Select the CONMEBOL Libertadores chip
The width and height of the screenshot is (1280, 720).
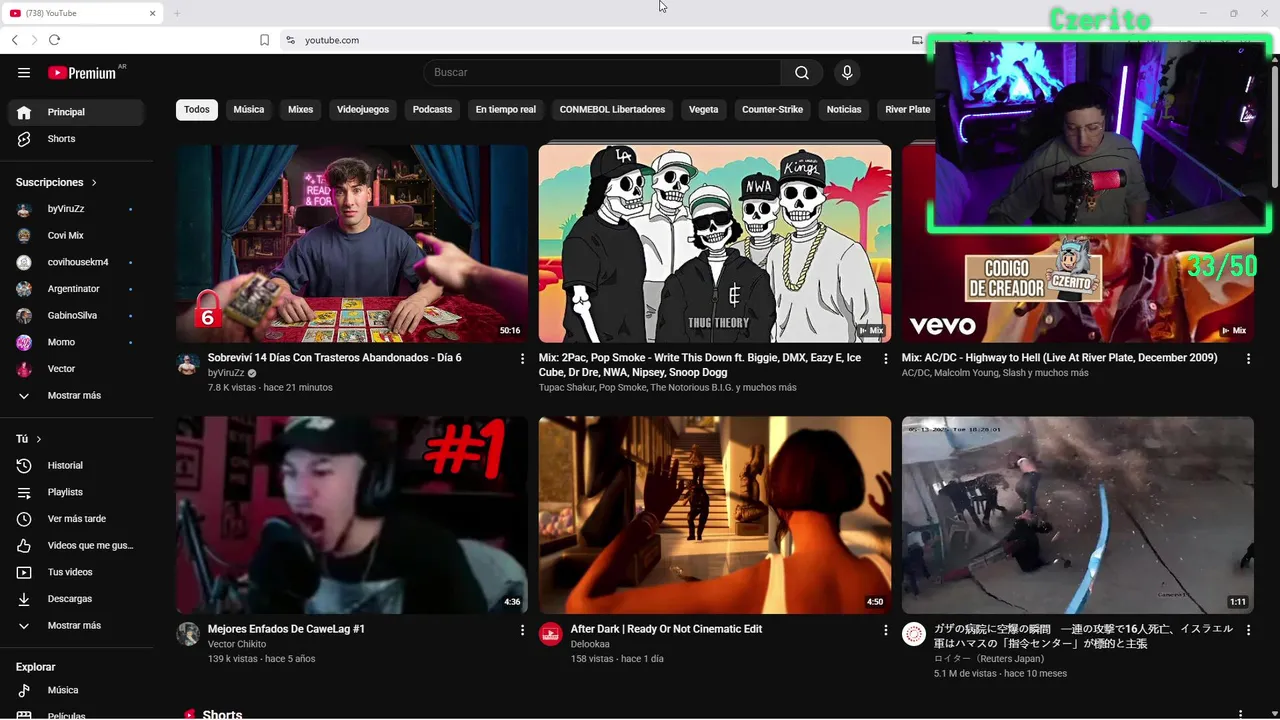point(612,110)
